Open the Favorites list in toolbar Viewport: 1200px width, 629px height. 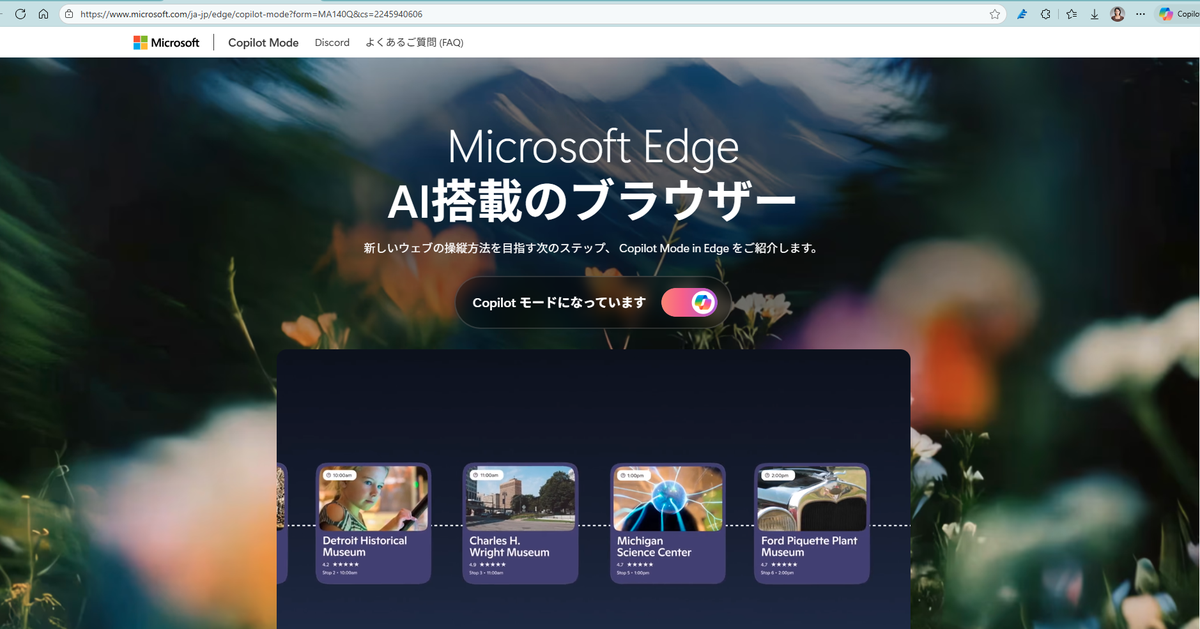(1071, 14)
